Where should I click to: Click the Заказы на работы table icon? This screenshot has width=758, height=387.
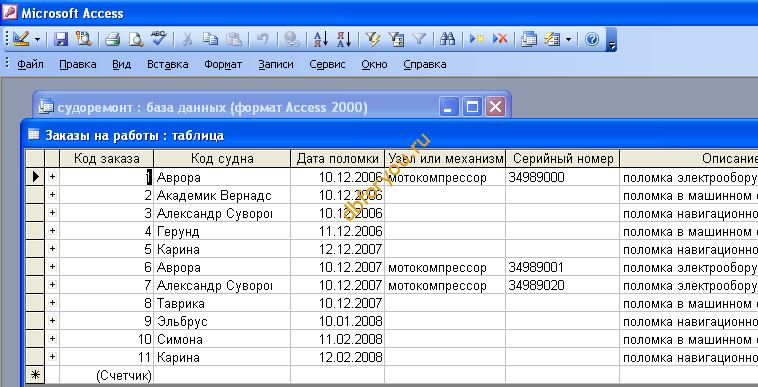[x=33, y=135]
